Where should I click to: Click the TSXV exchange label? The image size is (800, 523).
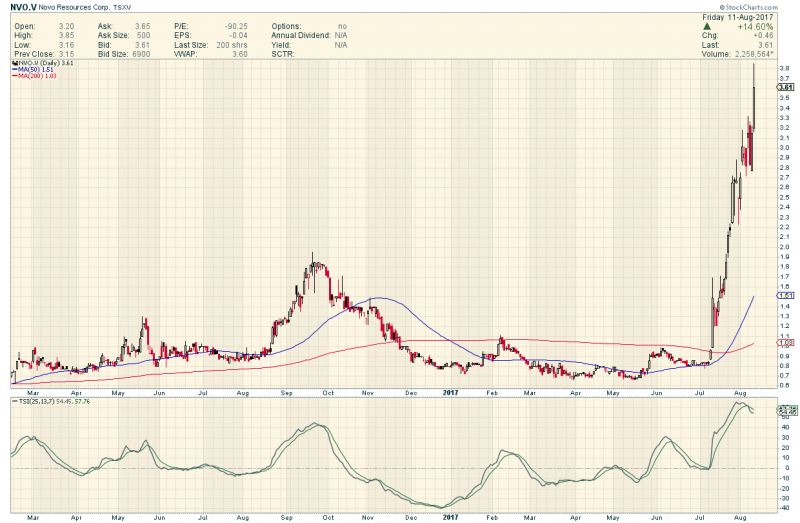click(x=122, y=8)
